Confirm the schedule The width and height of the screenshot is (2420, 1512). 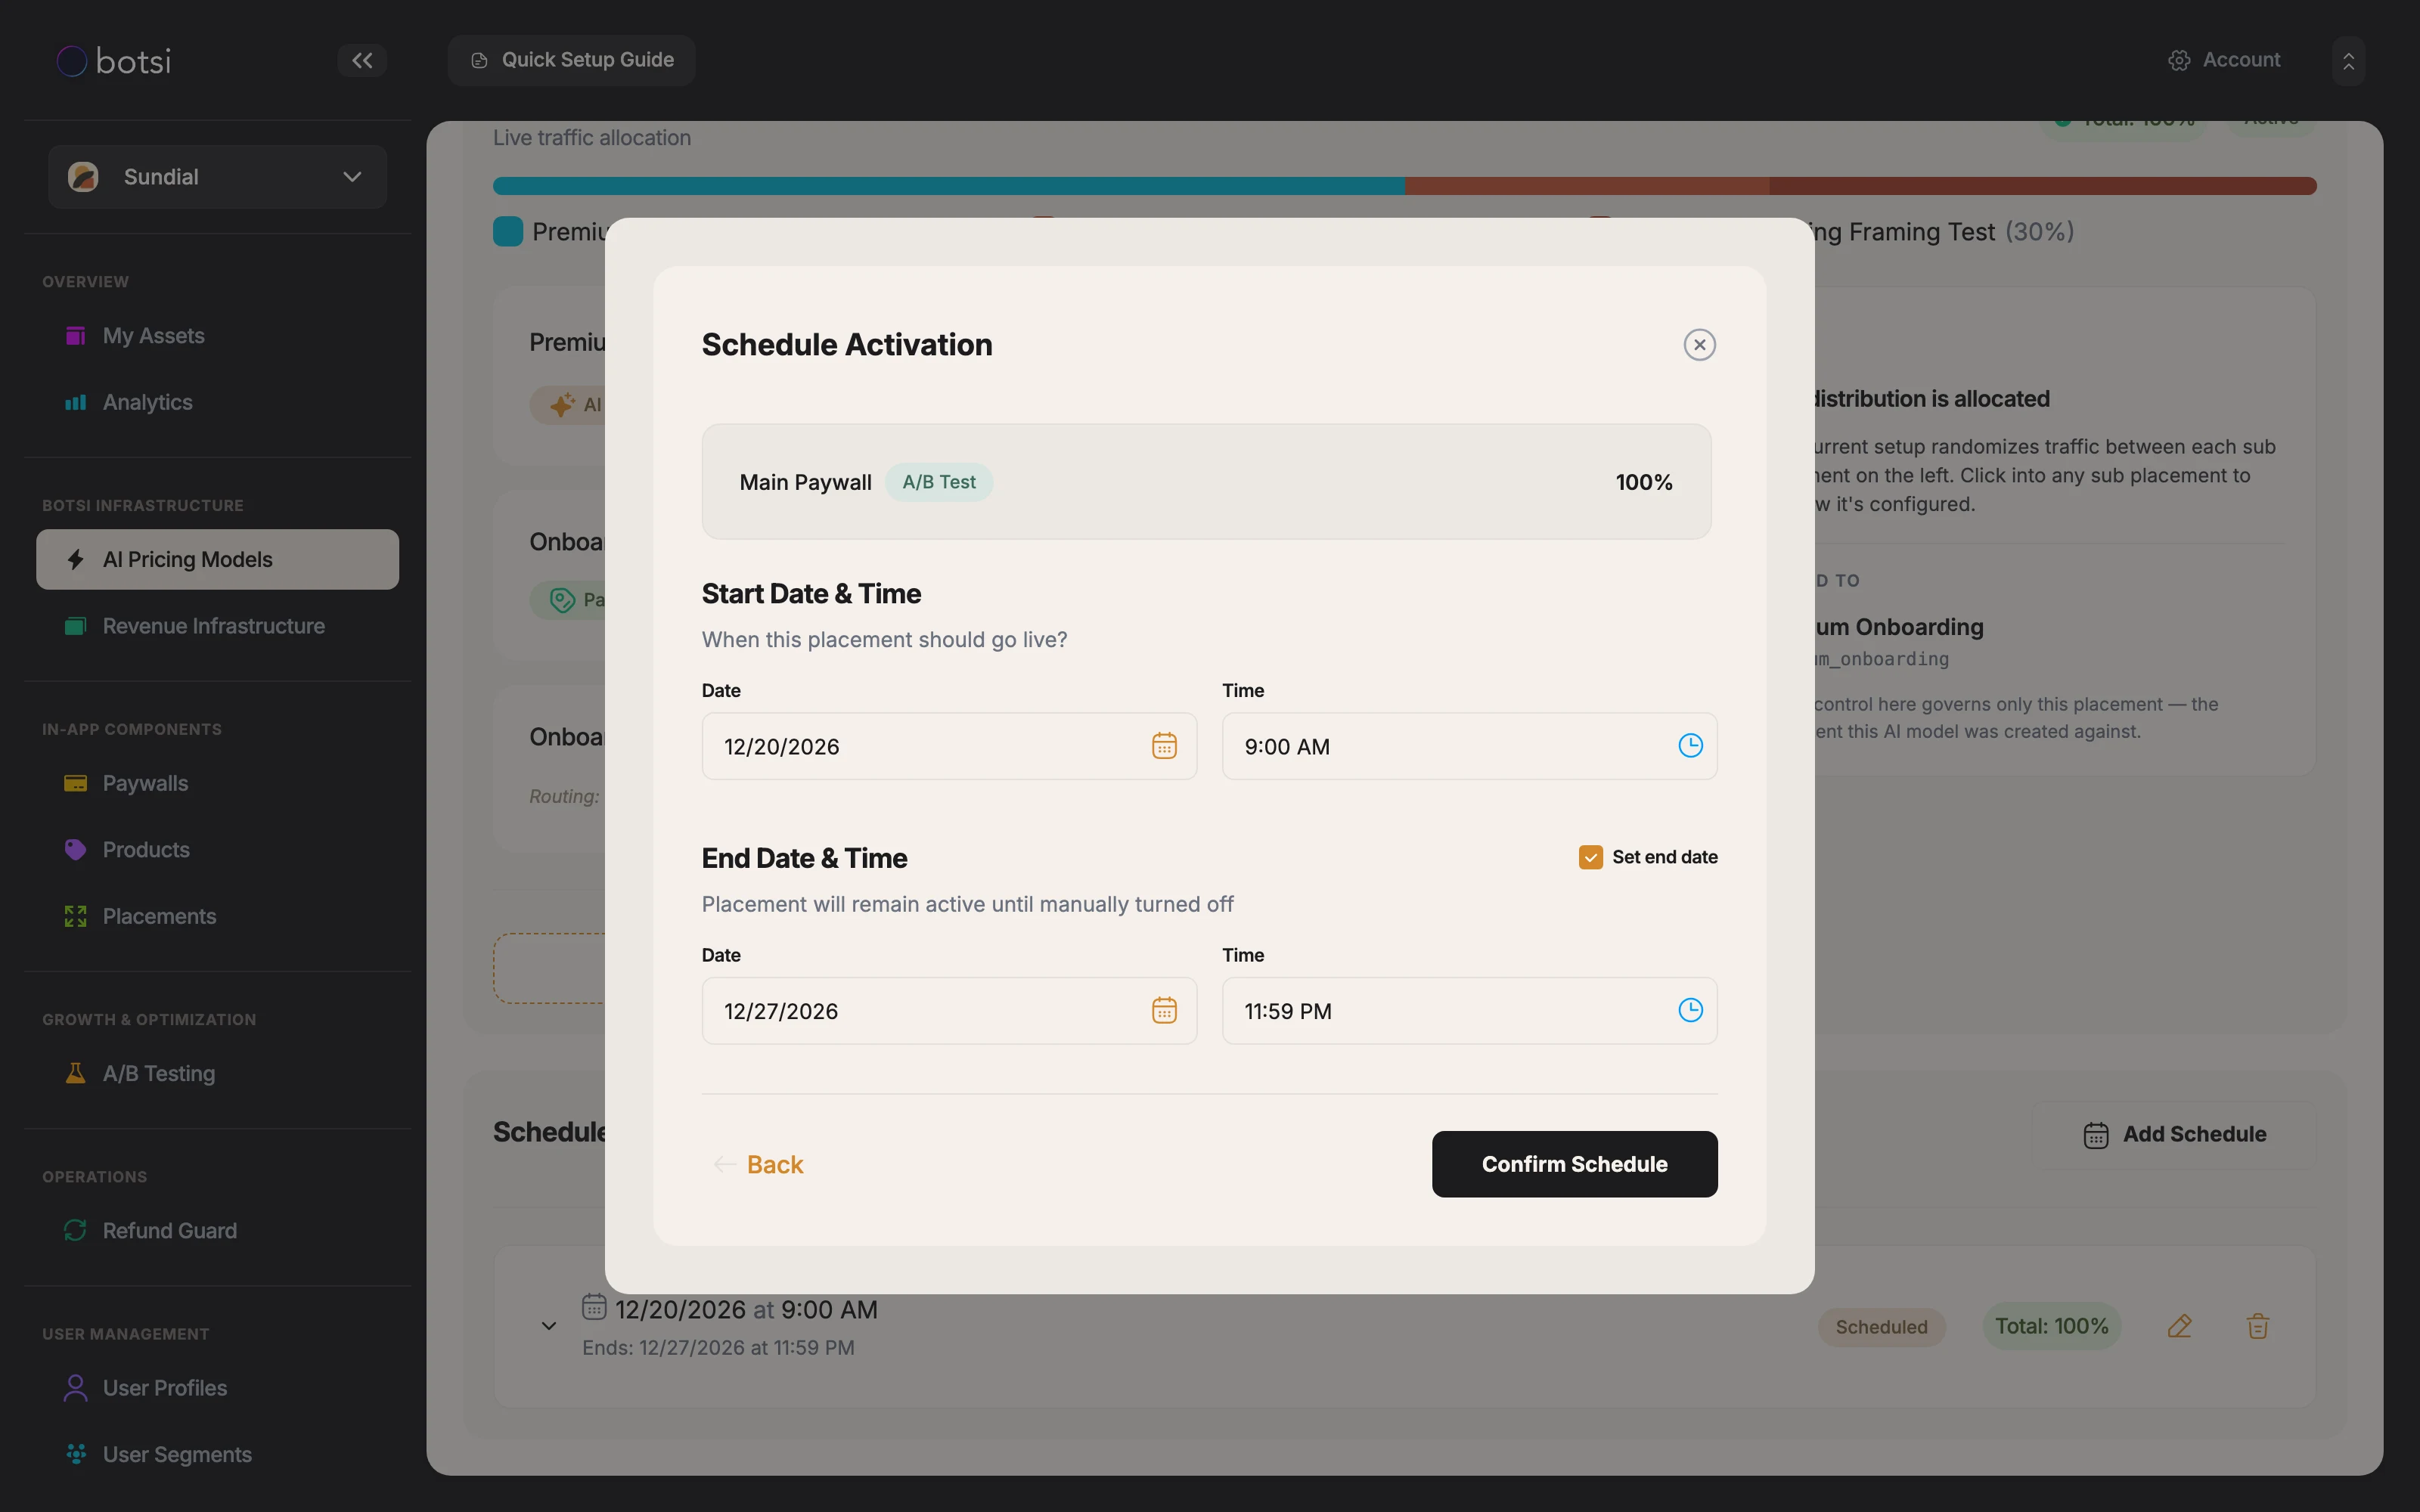(1574, 1164)
